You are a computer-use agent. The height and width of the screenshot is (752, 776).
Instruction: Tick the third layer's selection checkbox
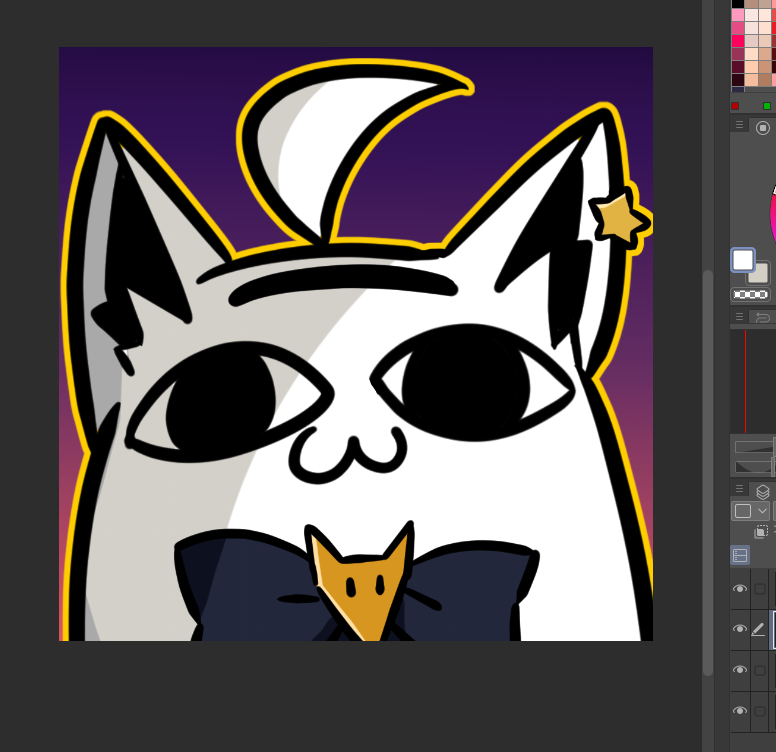[x=760, y=670]
